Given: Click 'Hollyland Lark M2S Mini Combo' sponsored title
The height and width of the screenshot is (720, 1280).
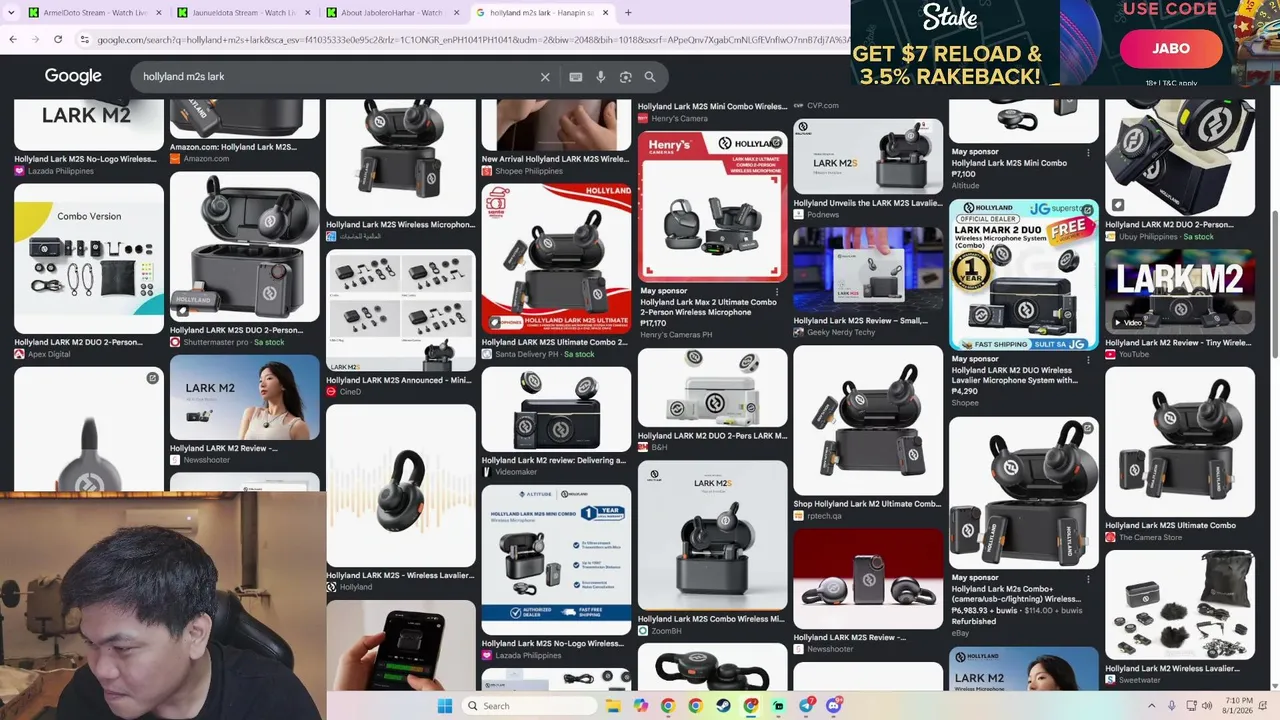Looking at the screenshot, I should tap(1009, 163).
